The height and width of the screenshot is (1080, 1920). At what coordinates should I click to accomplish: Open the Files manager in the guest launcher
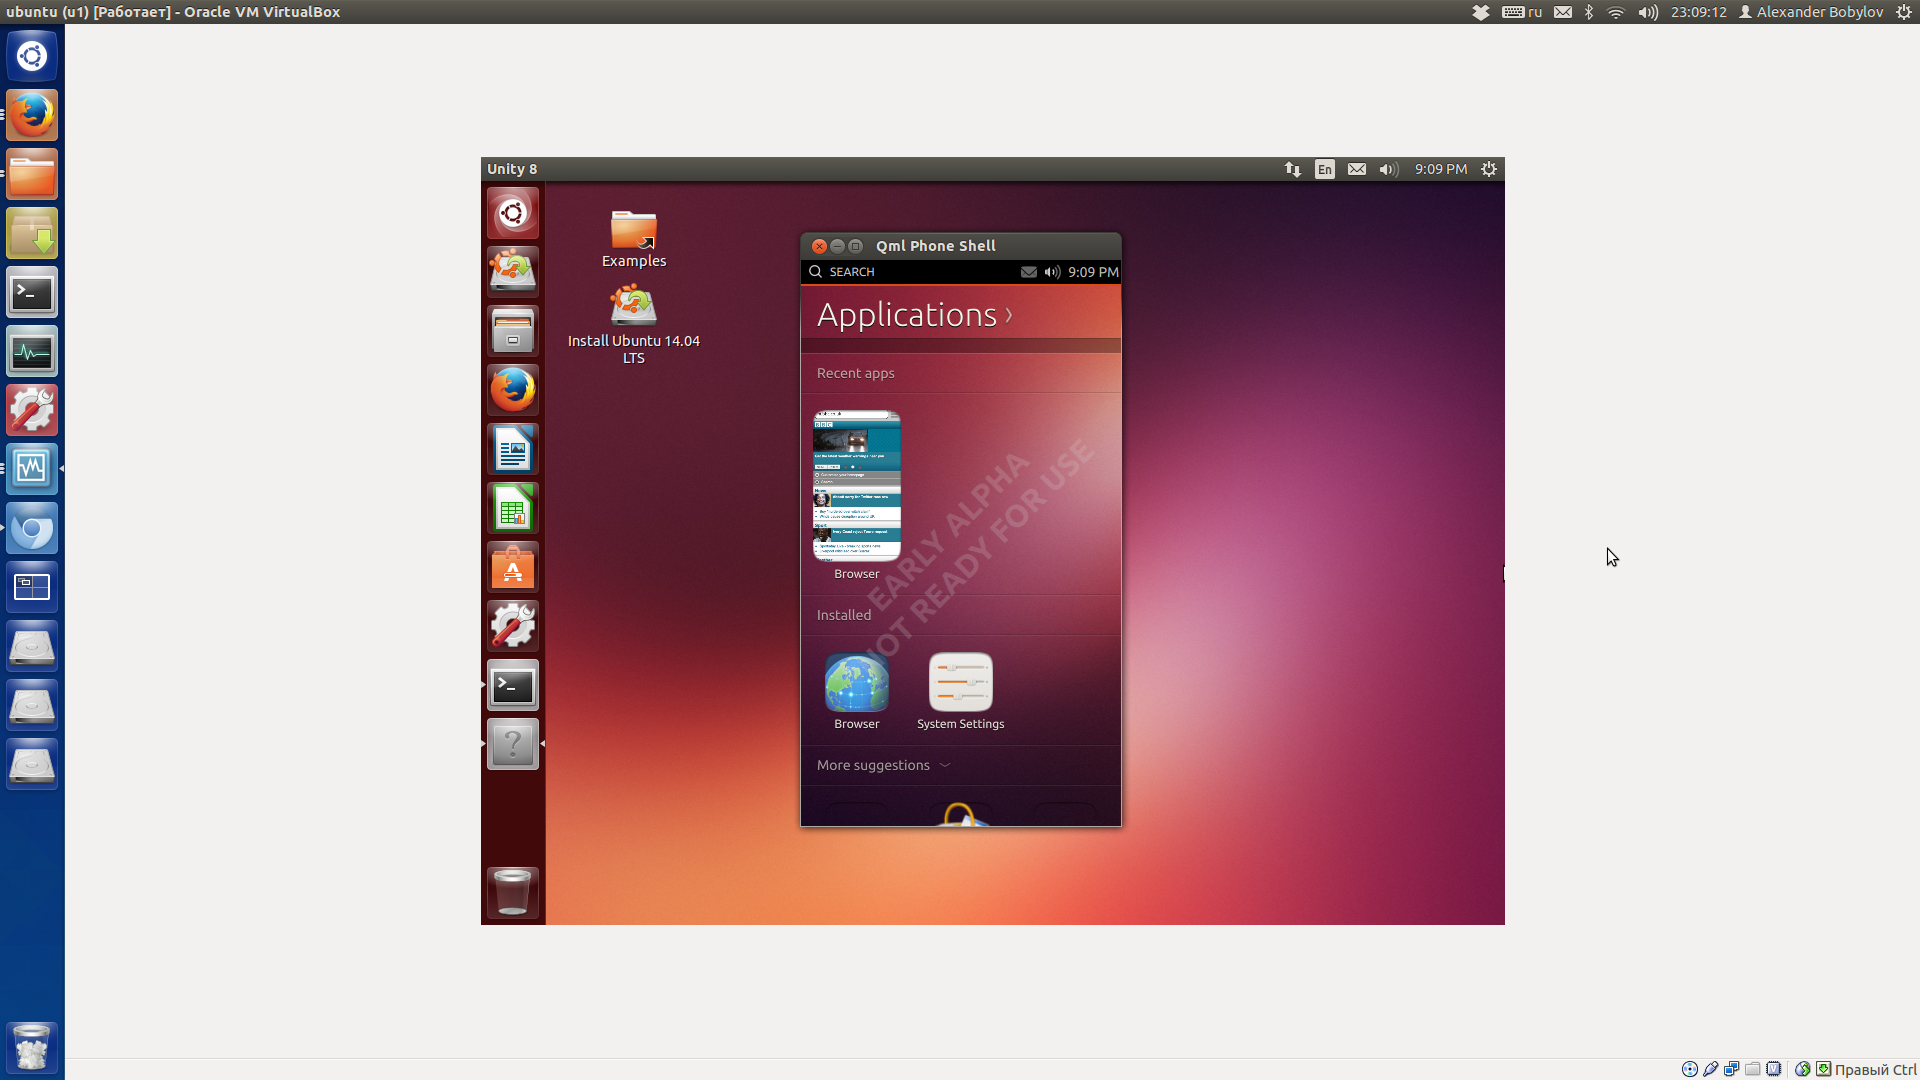click(x=513, y=331)
